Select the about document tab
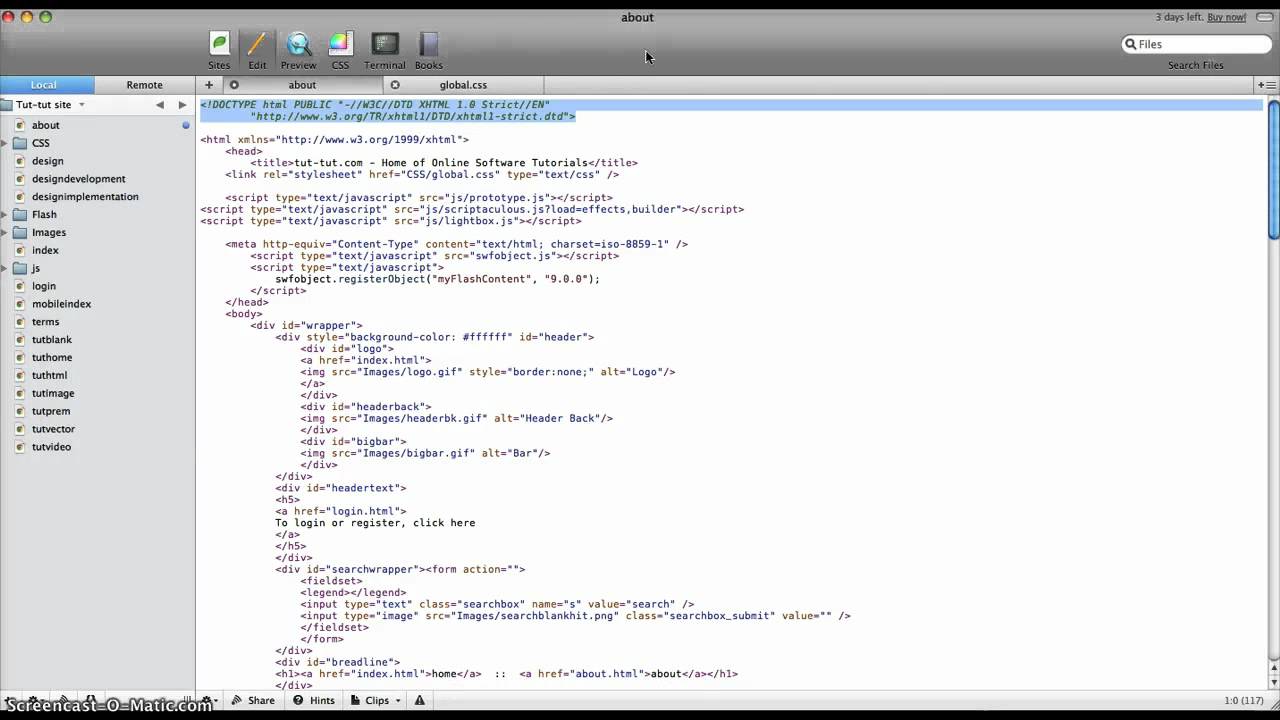1280x720 pixels. (302, 85)
